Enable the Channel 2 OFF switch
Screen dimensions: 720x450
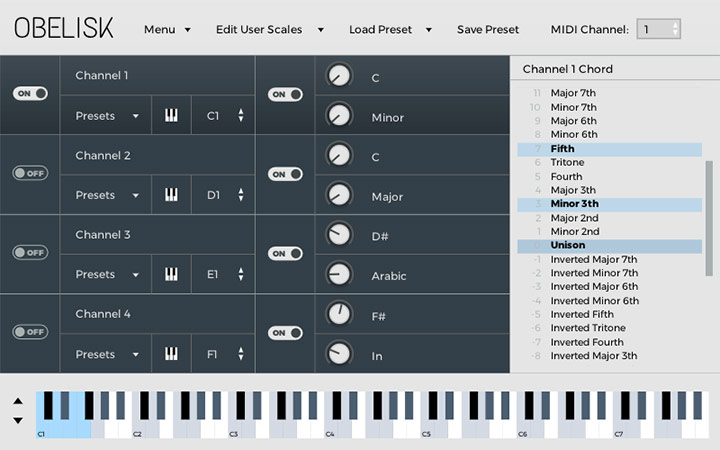pyautogui.click(x=30, y=173)
